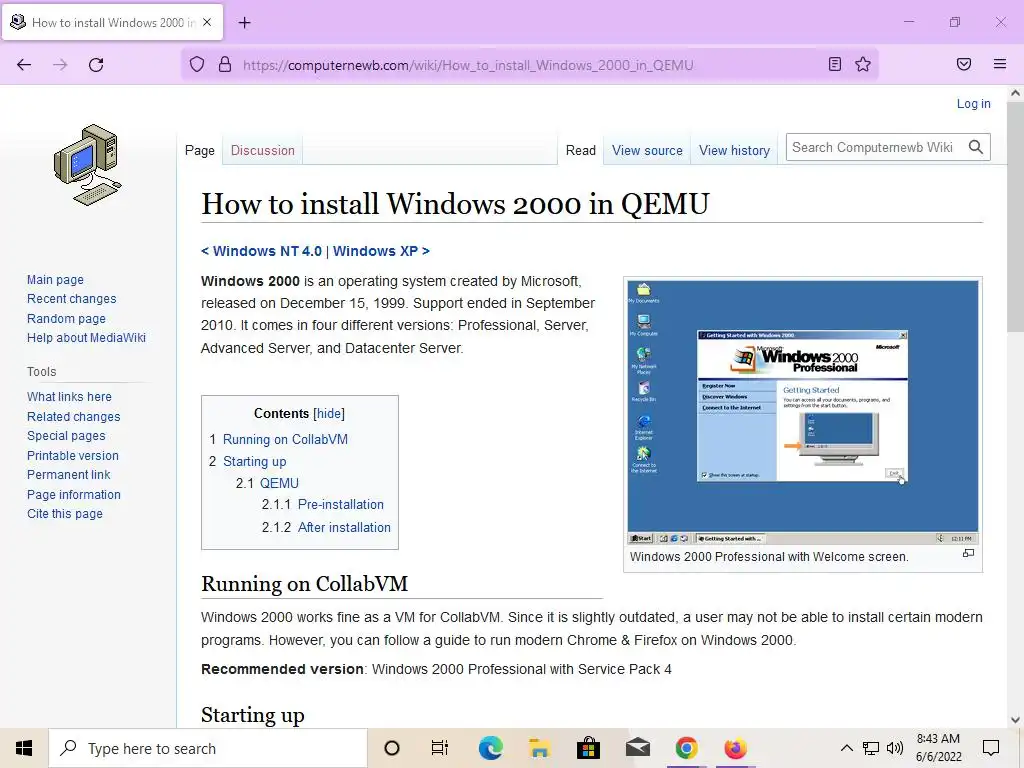1024x768 pixels.
Task: Jump to After installation in contents
Action: [344, 527]
